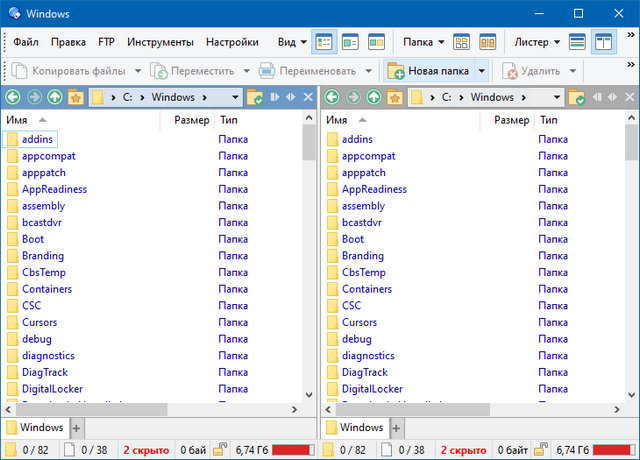Click the Details view mode icon
The height and width of the screenshot is (460, 640).
[325, 42]
